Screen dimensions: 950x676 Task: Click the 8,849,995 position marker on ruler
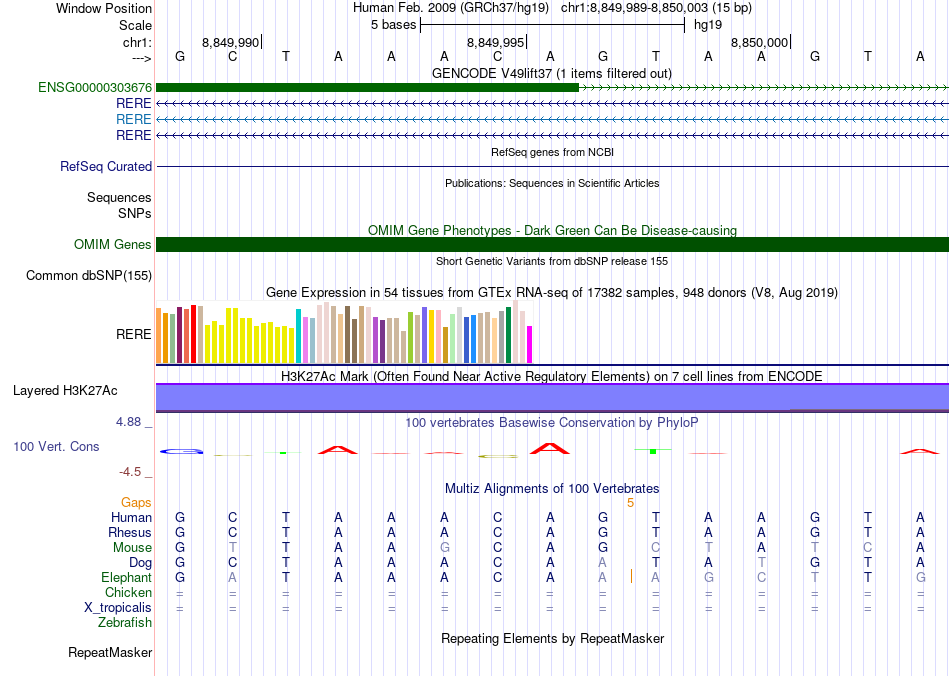496,42
